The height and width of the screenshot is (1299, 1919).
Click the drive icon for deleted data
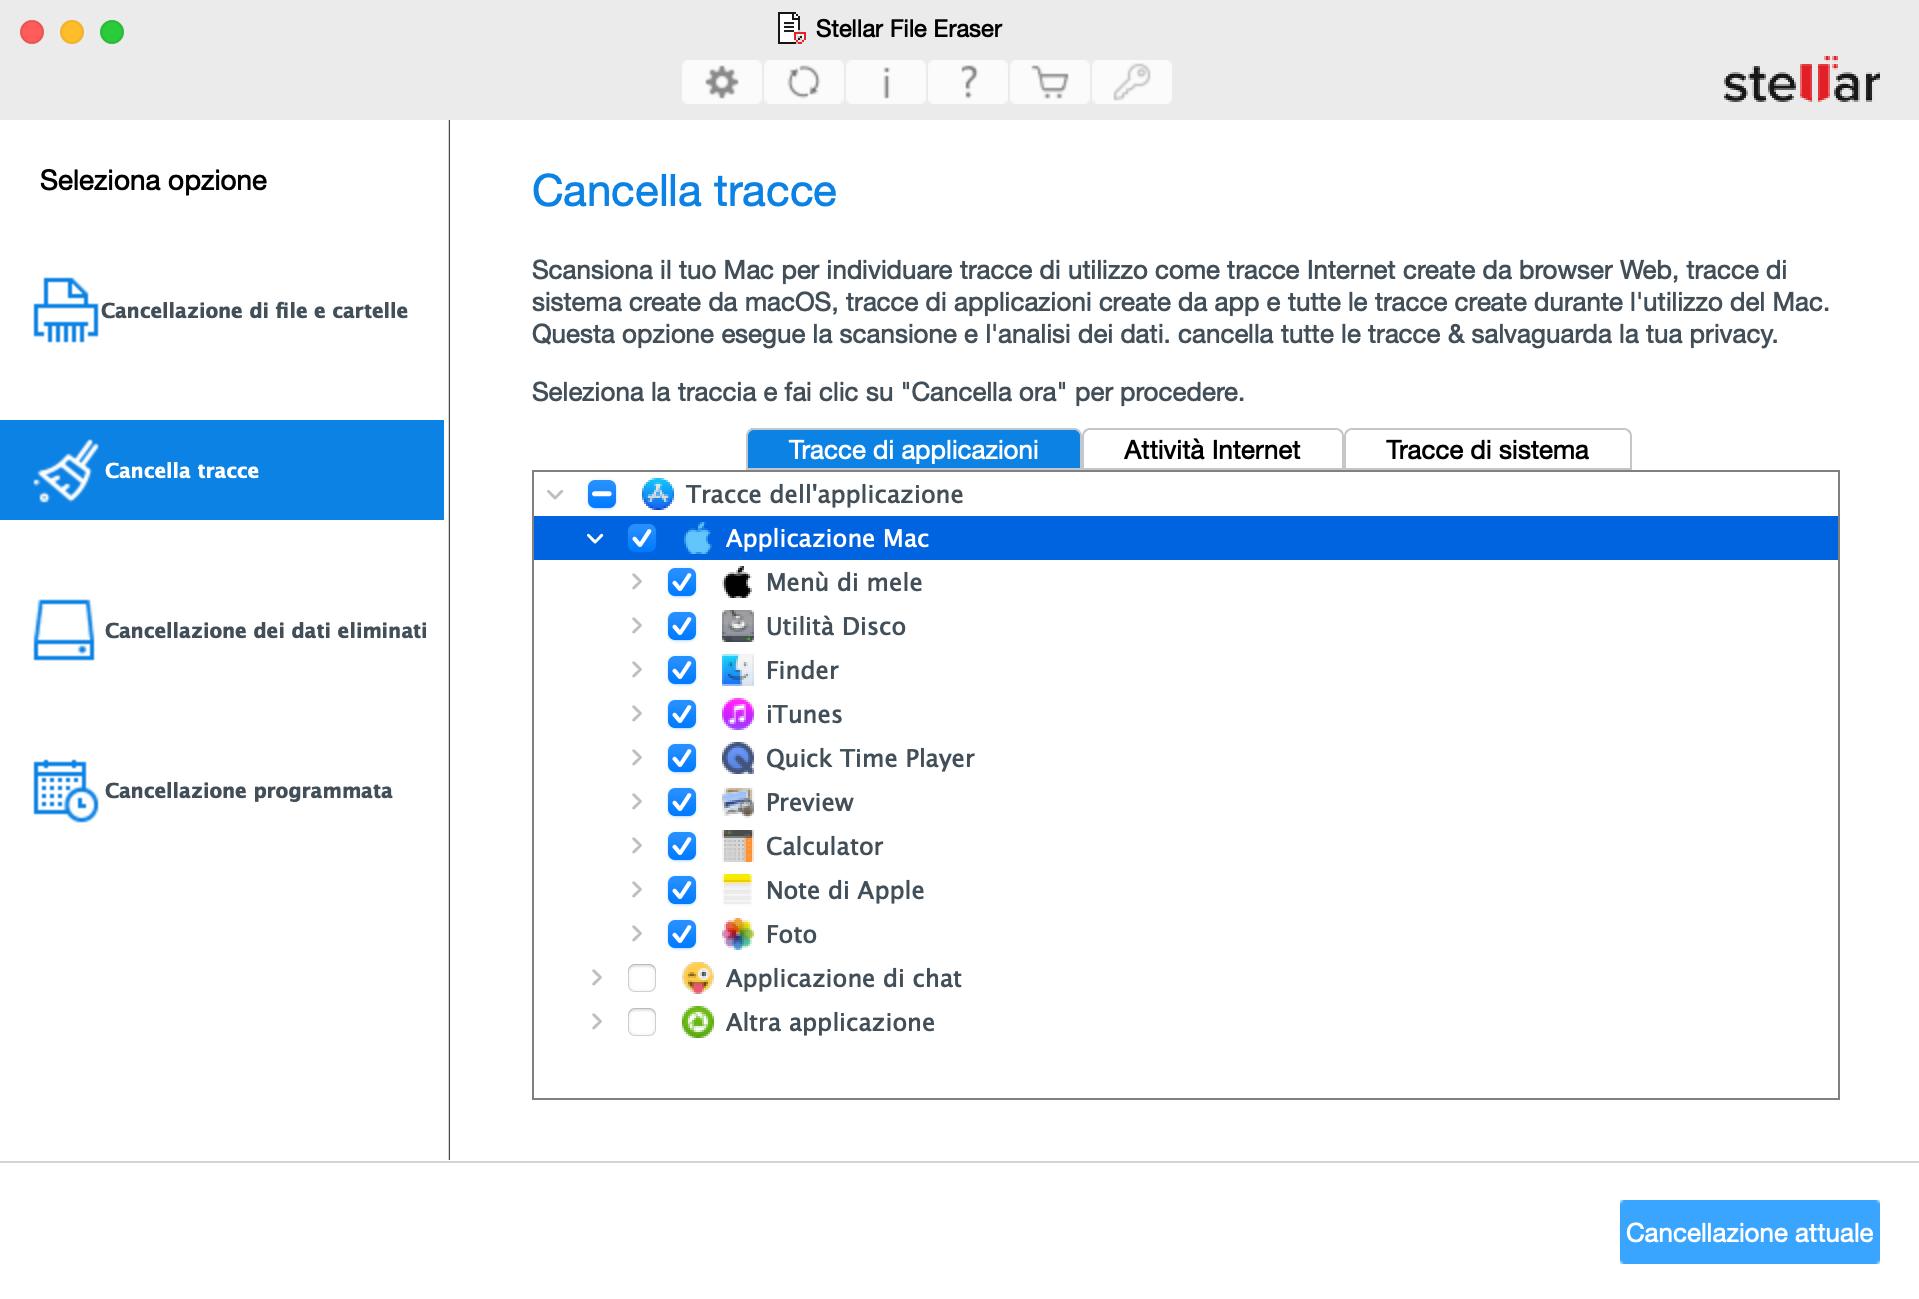64,630
